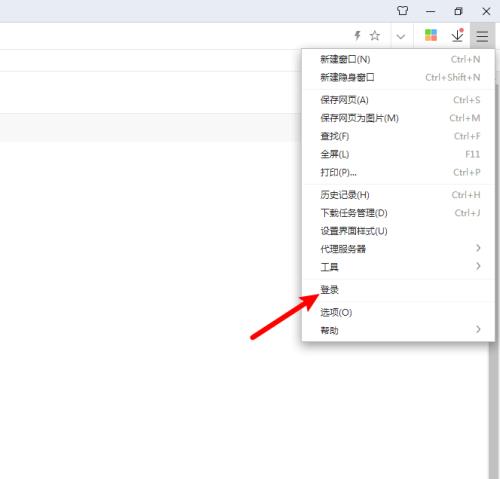Toggle 全屏(L) full screen mode

click(398, 154)
